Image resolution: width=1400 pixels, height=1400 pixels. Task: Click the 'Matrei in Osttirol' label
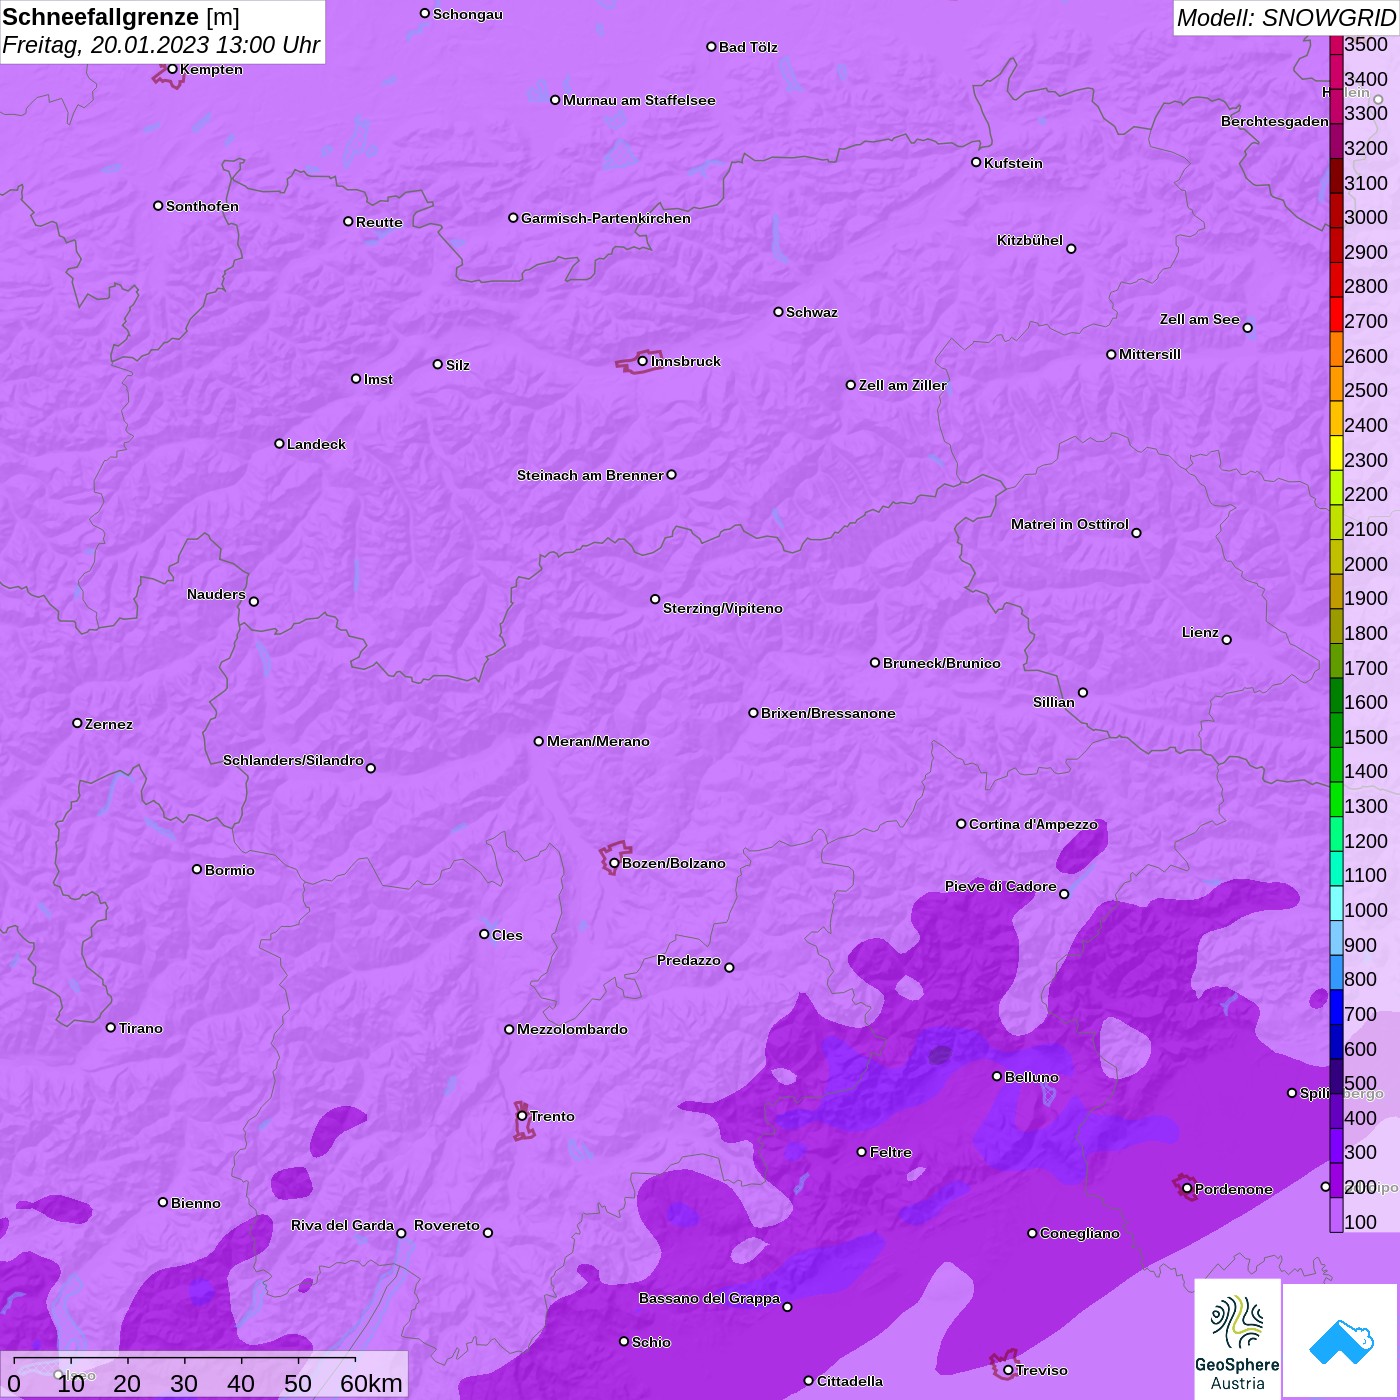click(x=1070, y=524)
